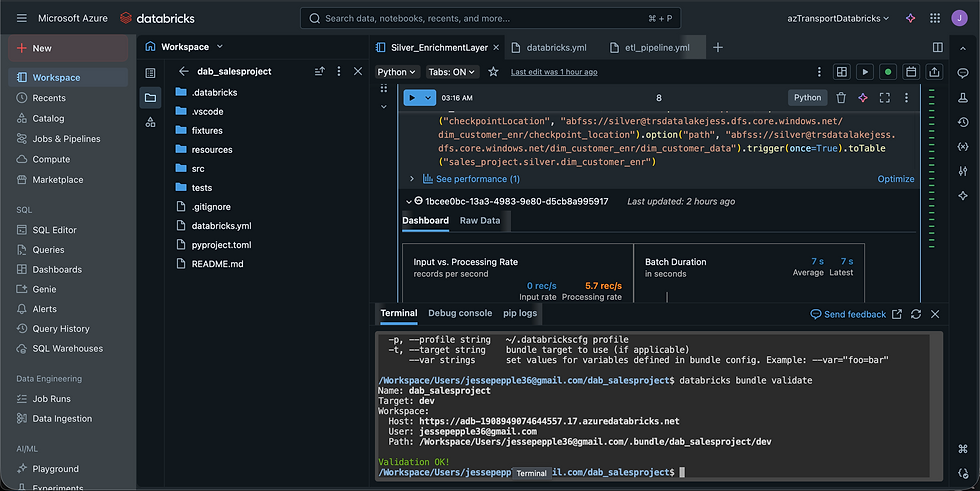This screenshot has width=980, height=491.
Task: Open the apps grid launcher
Action: [935, 18]
